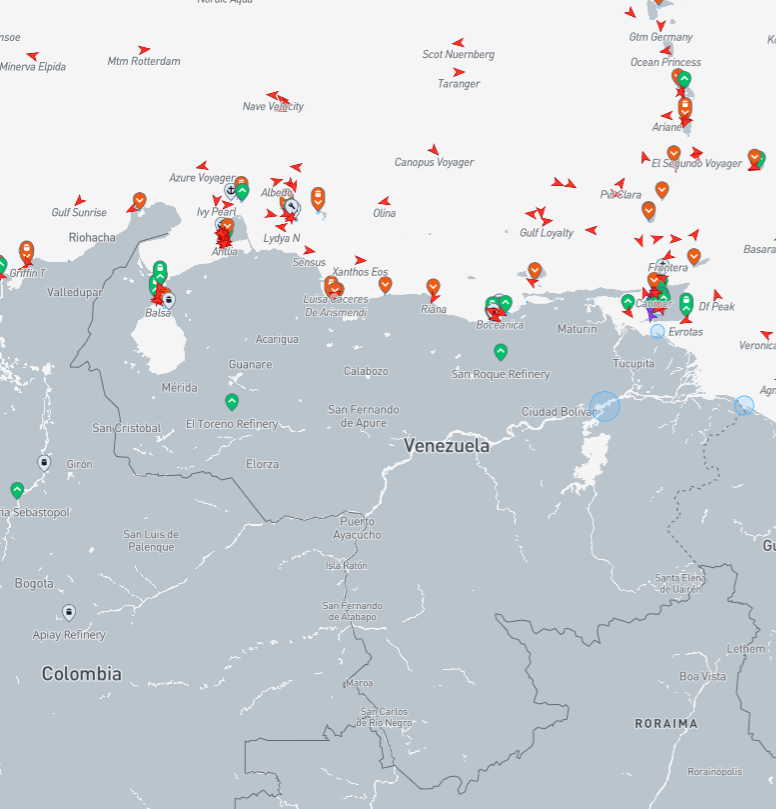The width and height of the screenshot is (776, 809).
Task: Click the green tank marker above Balsa
Action: pyautogui.click(x=160, y=272)
